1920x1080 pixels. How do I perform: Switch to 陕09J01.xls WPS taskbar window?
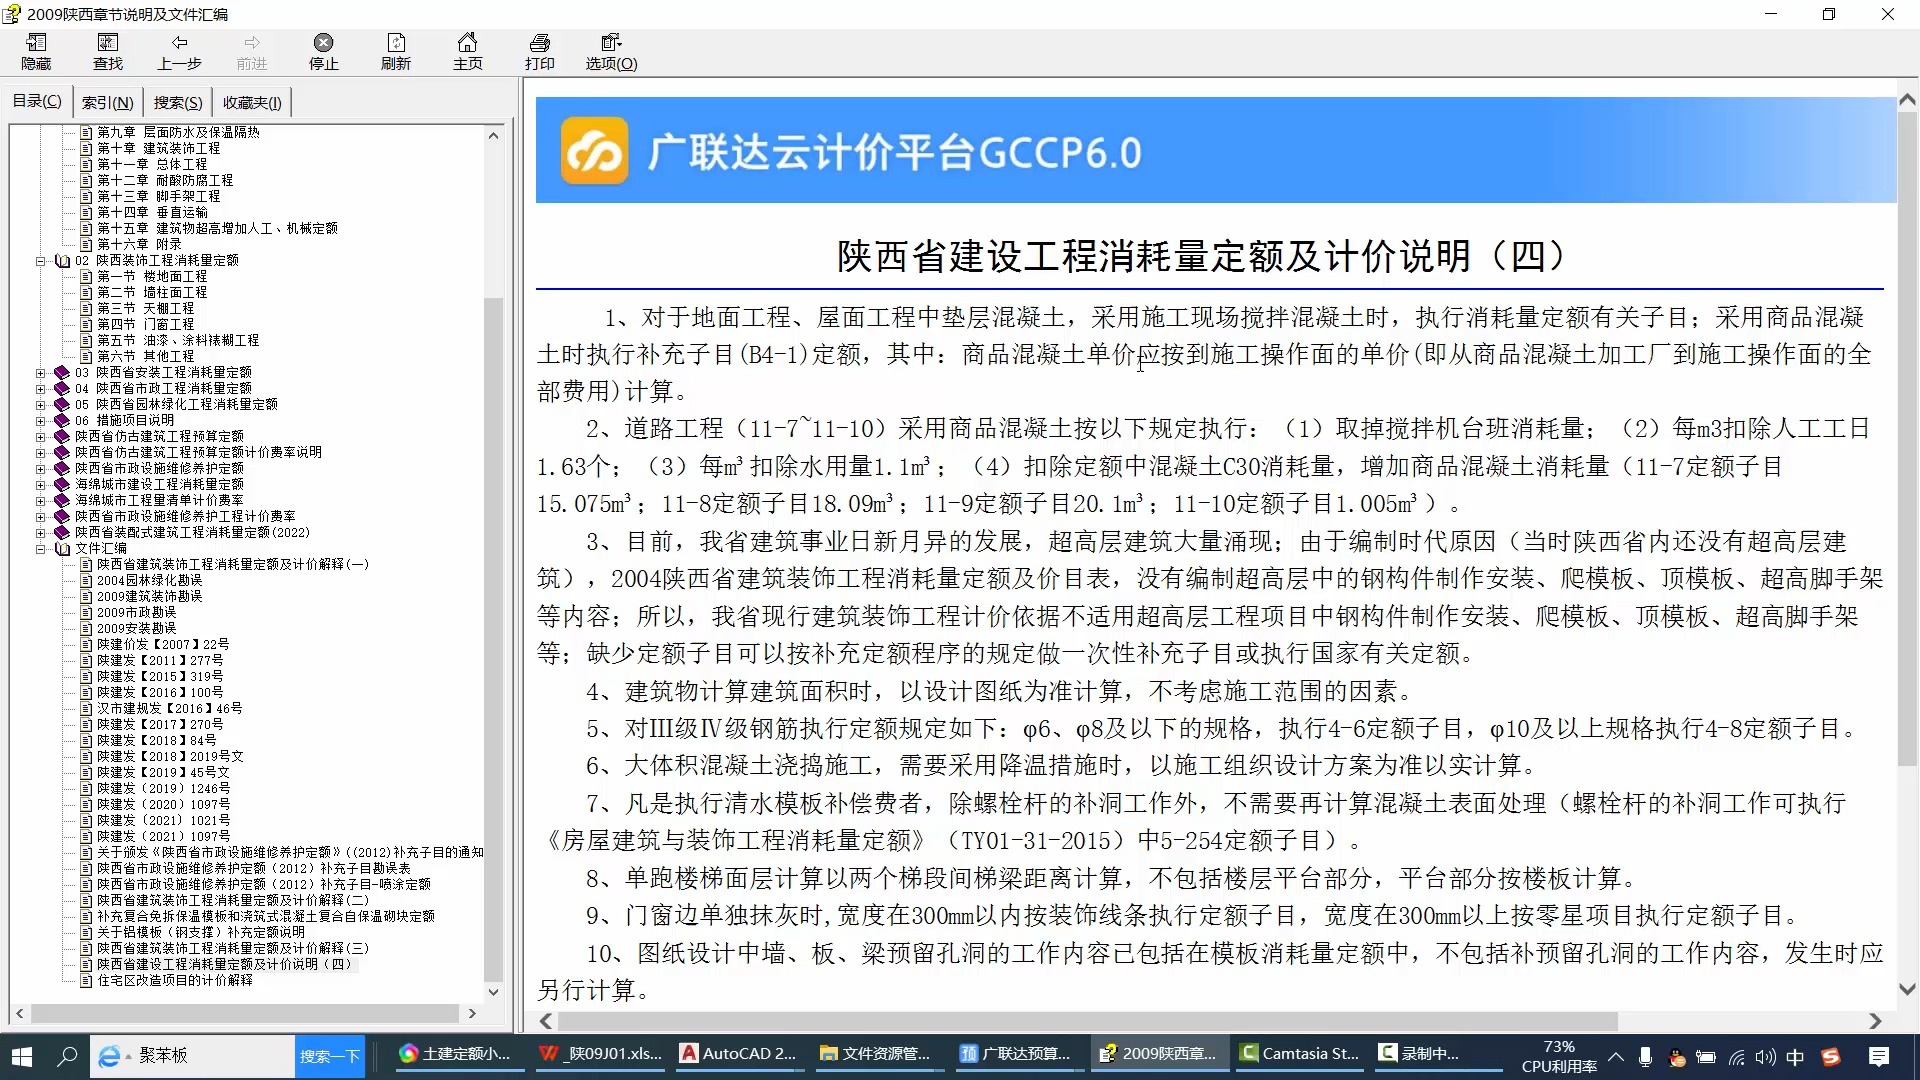coord(600,1054)
